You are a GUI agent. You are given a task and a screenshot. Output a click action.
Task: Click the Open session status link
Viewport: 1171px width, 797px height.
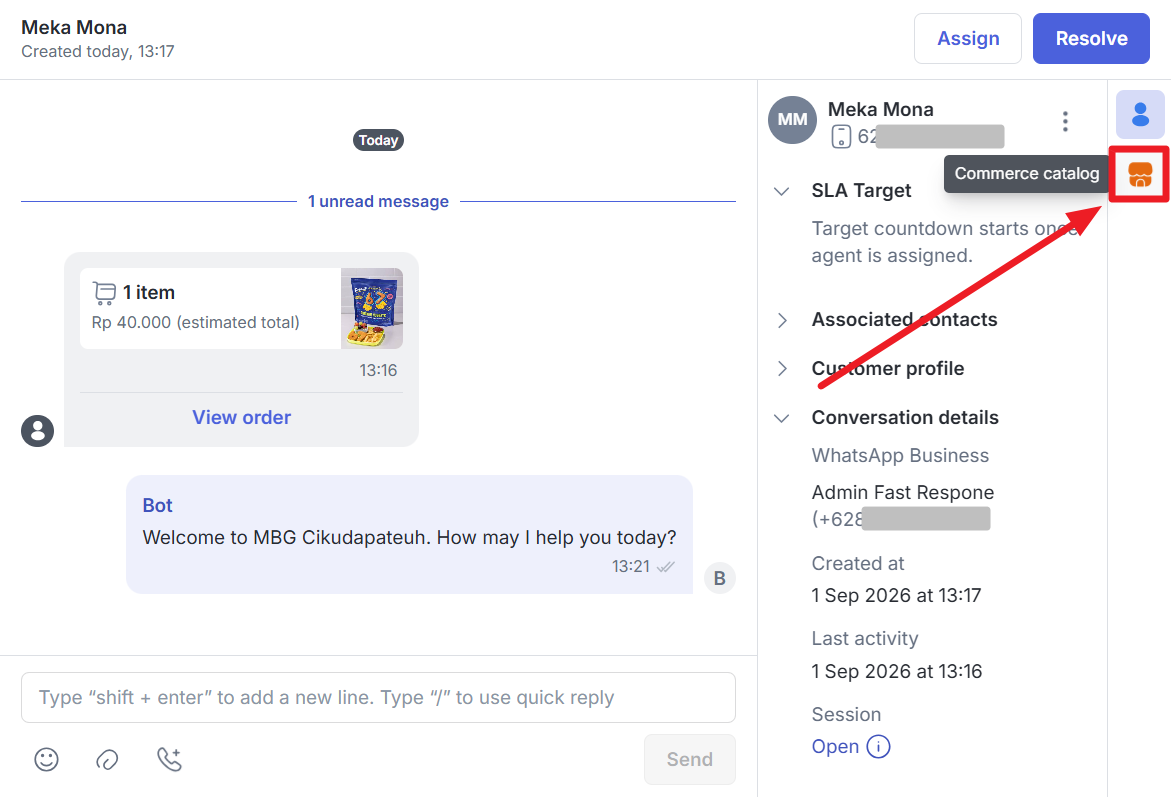click(x=835, y=746)
